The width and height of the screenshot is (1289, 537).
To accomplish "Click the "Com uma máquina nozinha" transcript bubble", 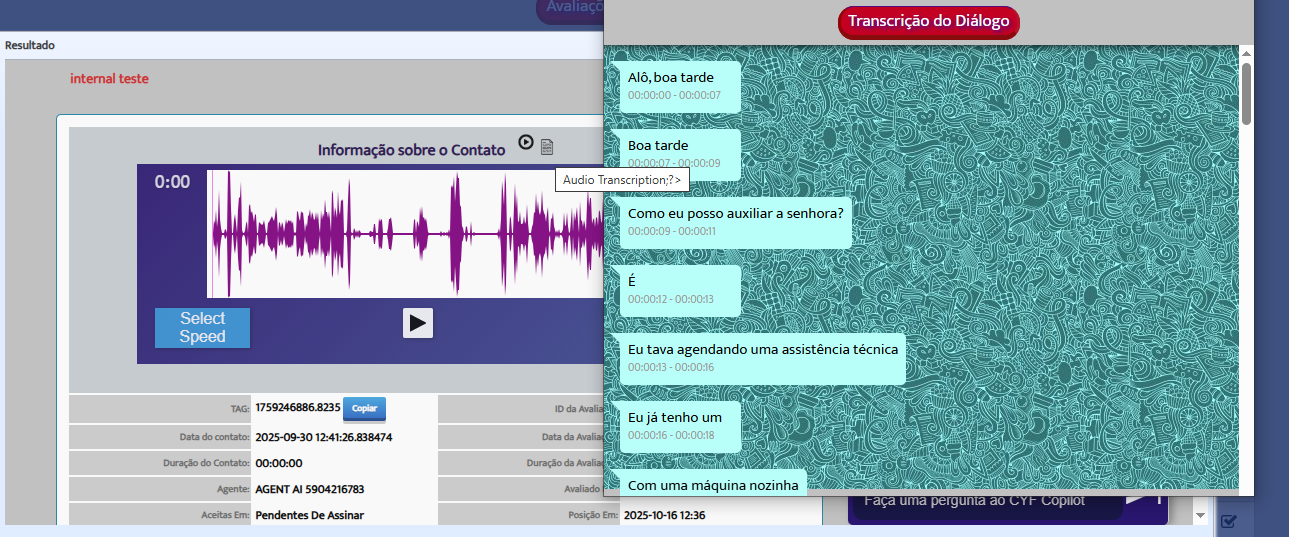I will pos(712,483).
